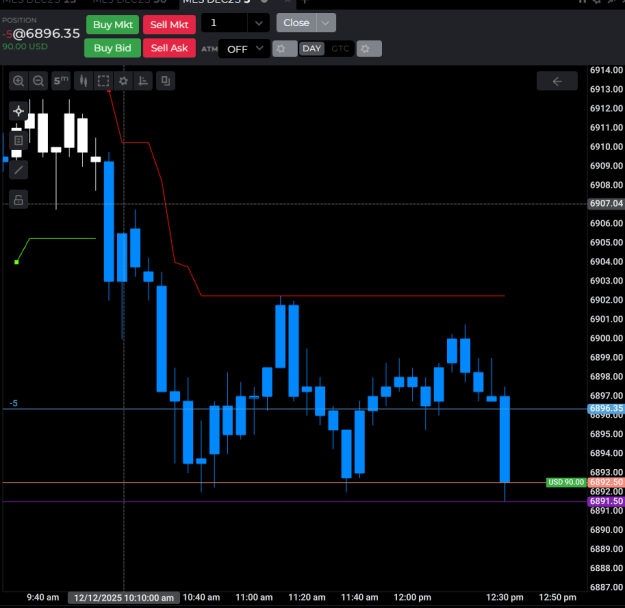Click the 6914.00 price axis label

[606, 70]
